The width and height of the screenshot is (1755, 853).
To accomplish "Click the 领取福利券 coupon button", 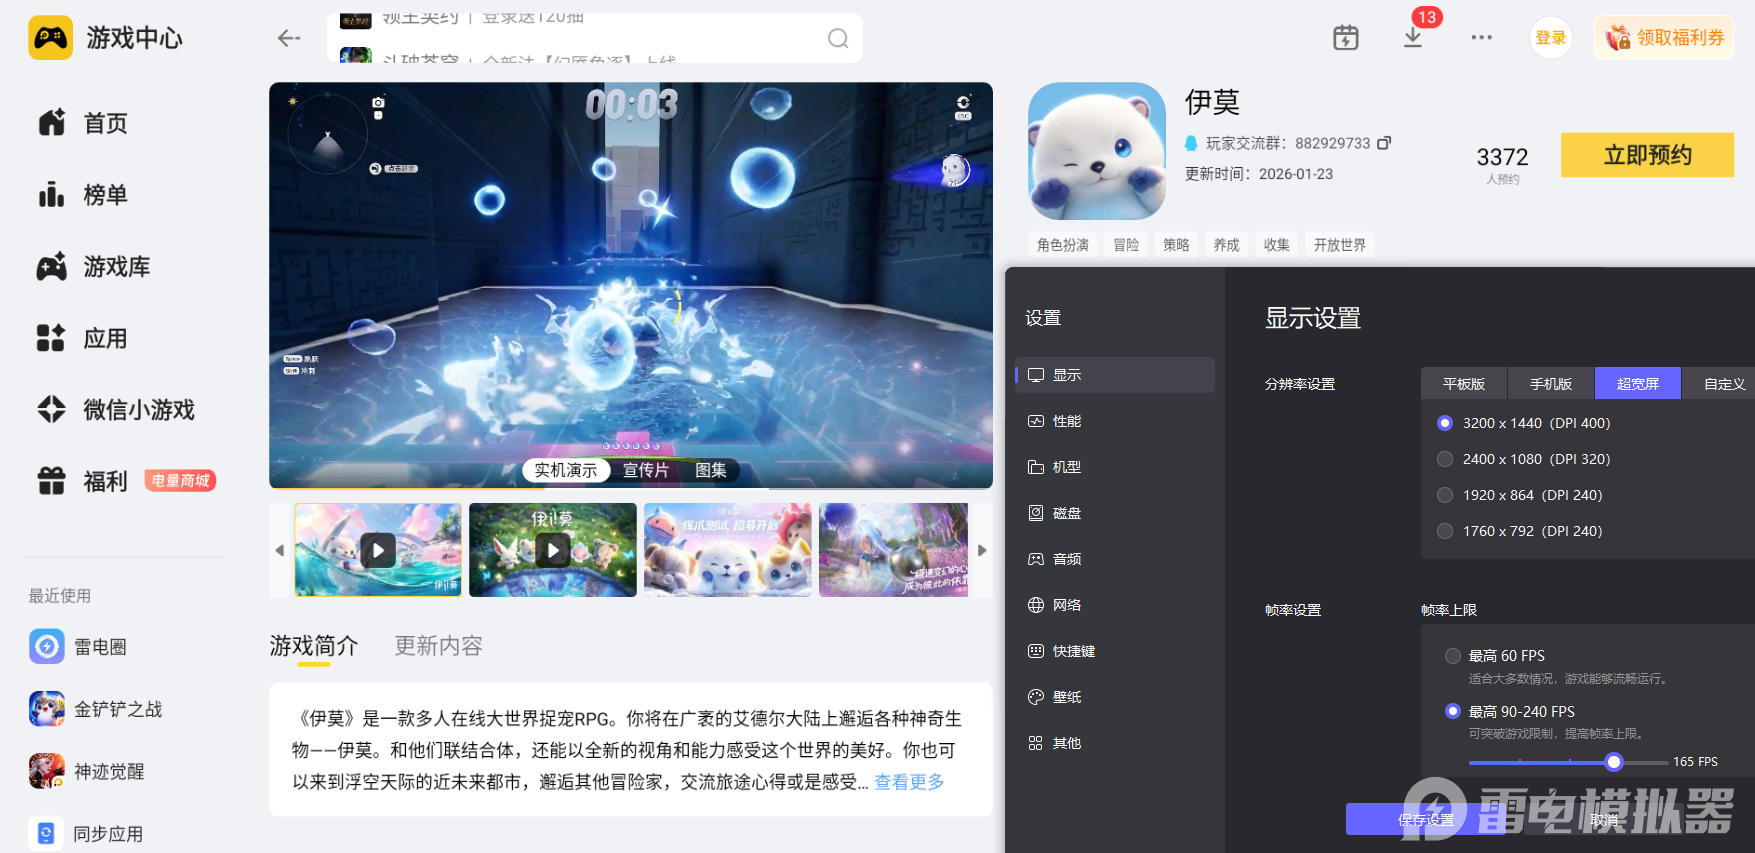I will pos(1664,38).
